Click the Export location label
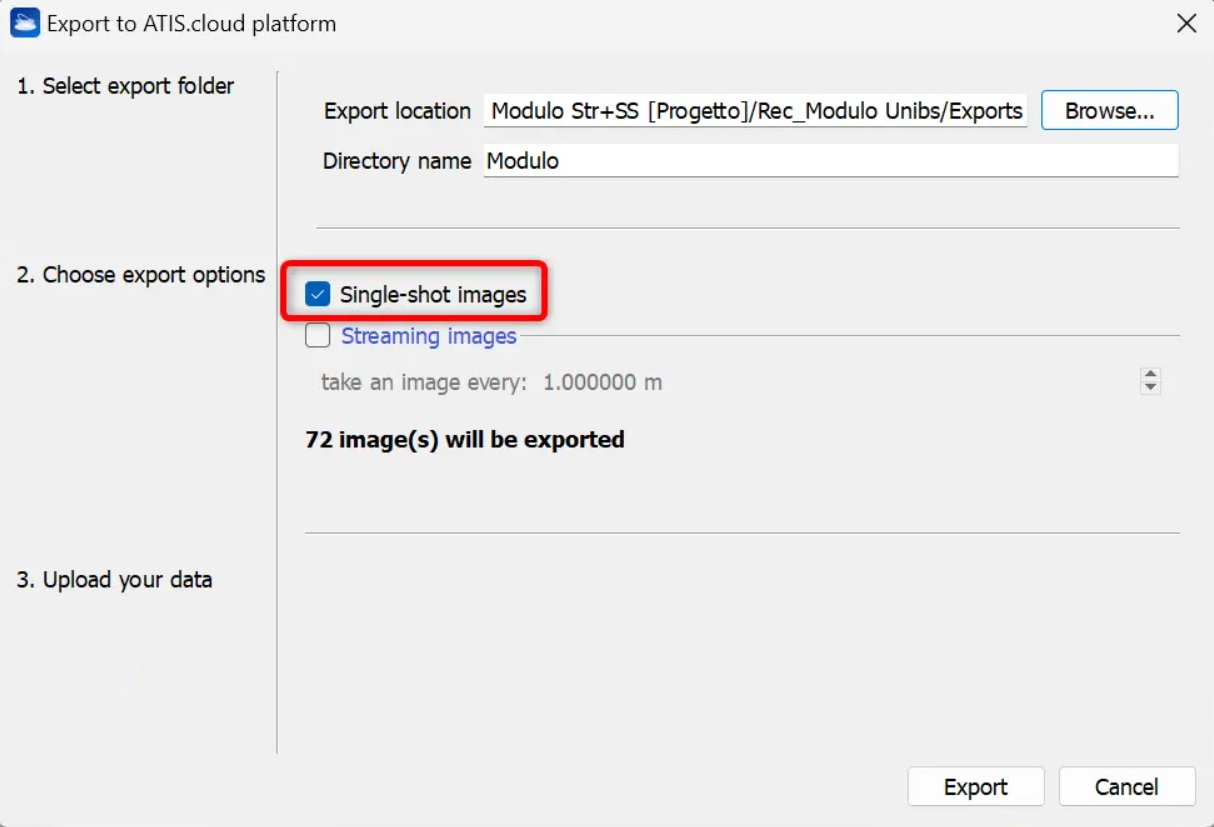 coord(397,111)
